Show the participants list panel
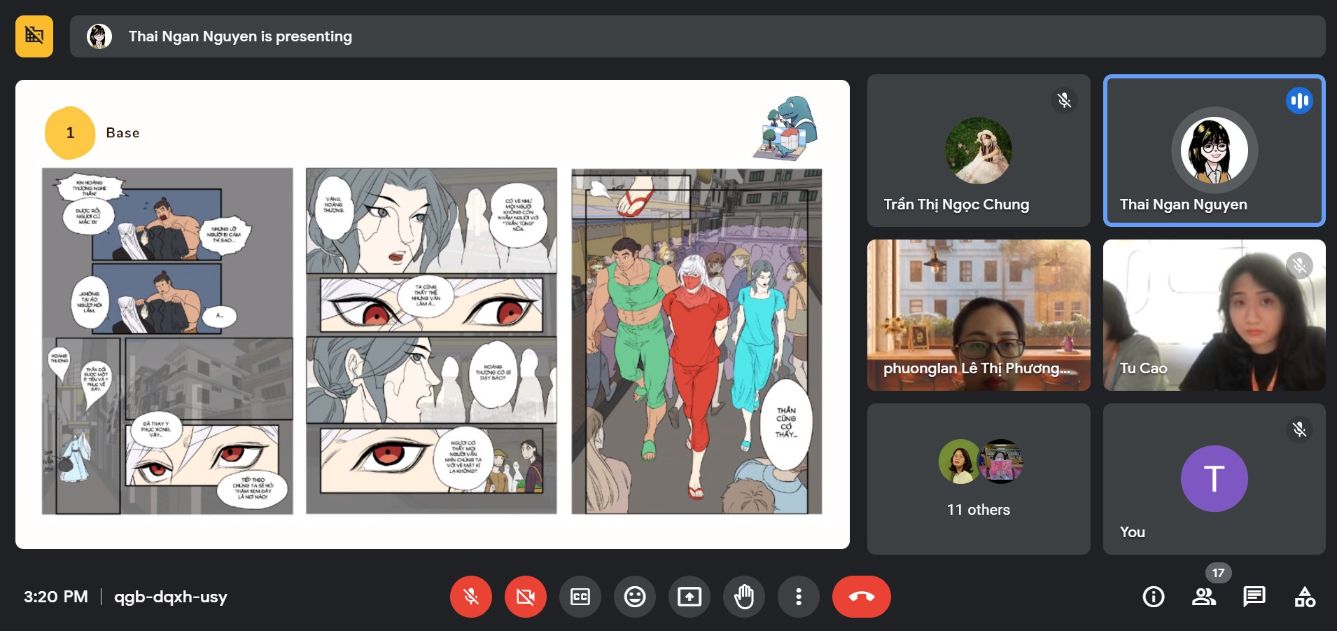The image size is (1337, 631). click(1203, 597)
